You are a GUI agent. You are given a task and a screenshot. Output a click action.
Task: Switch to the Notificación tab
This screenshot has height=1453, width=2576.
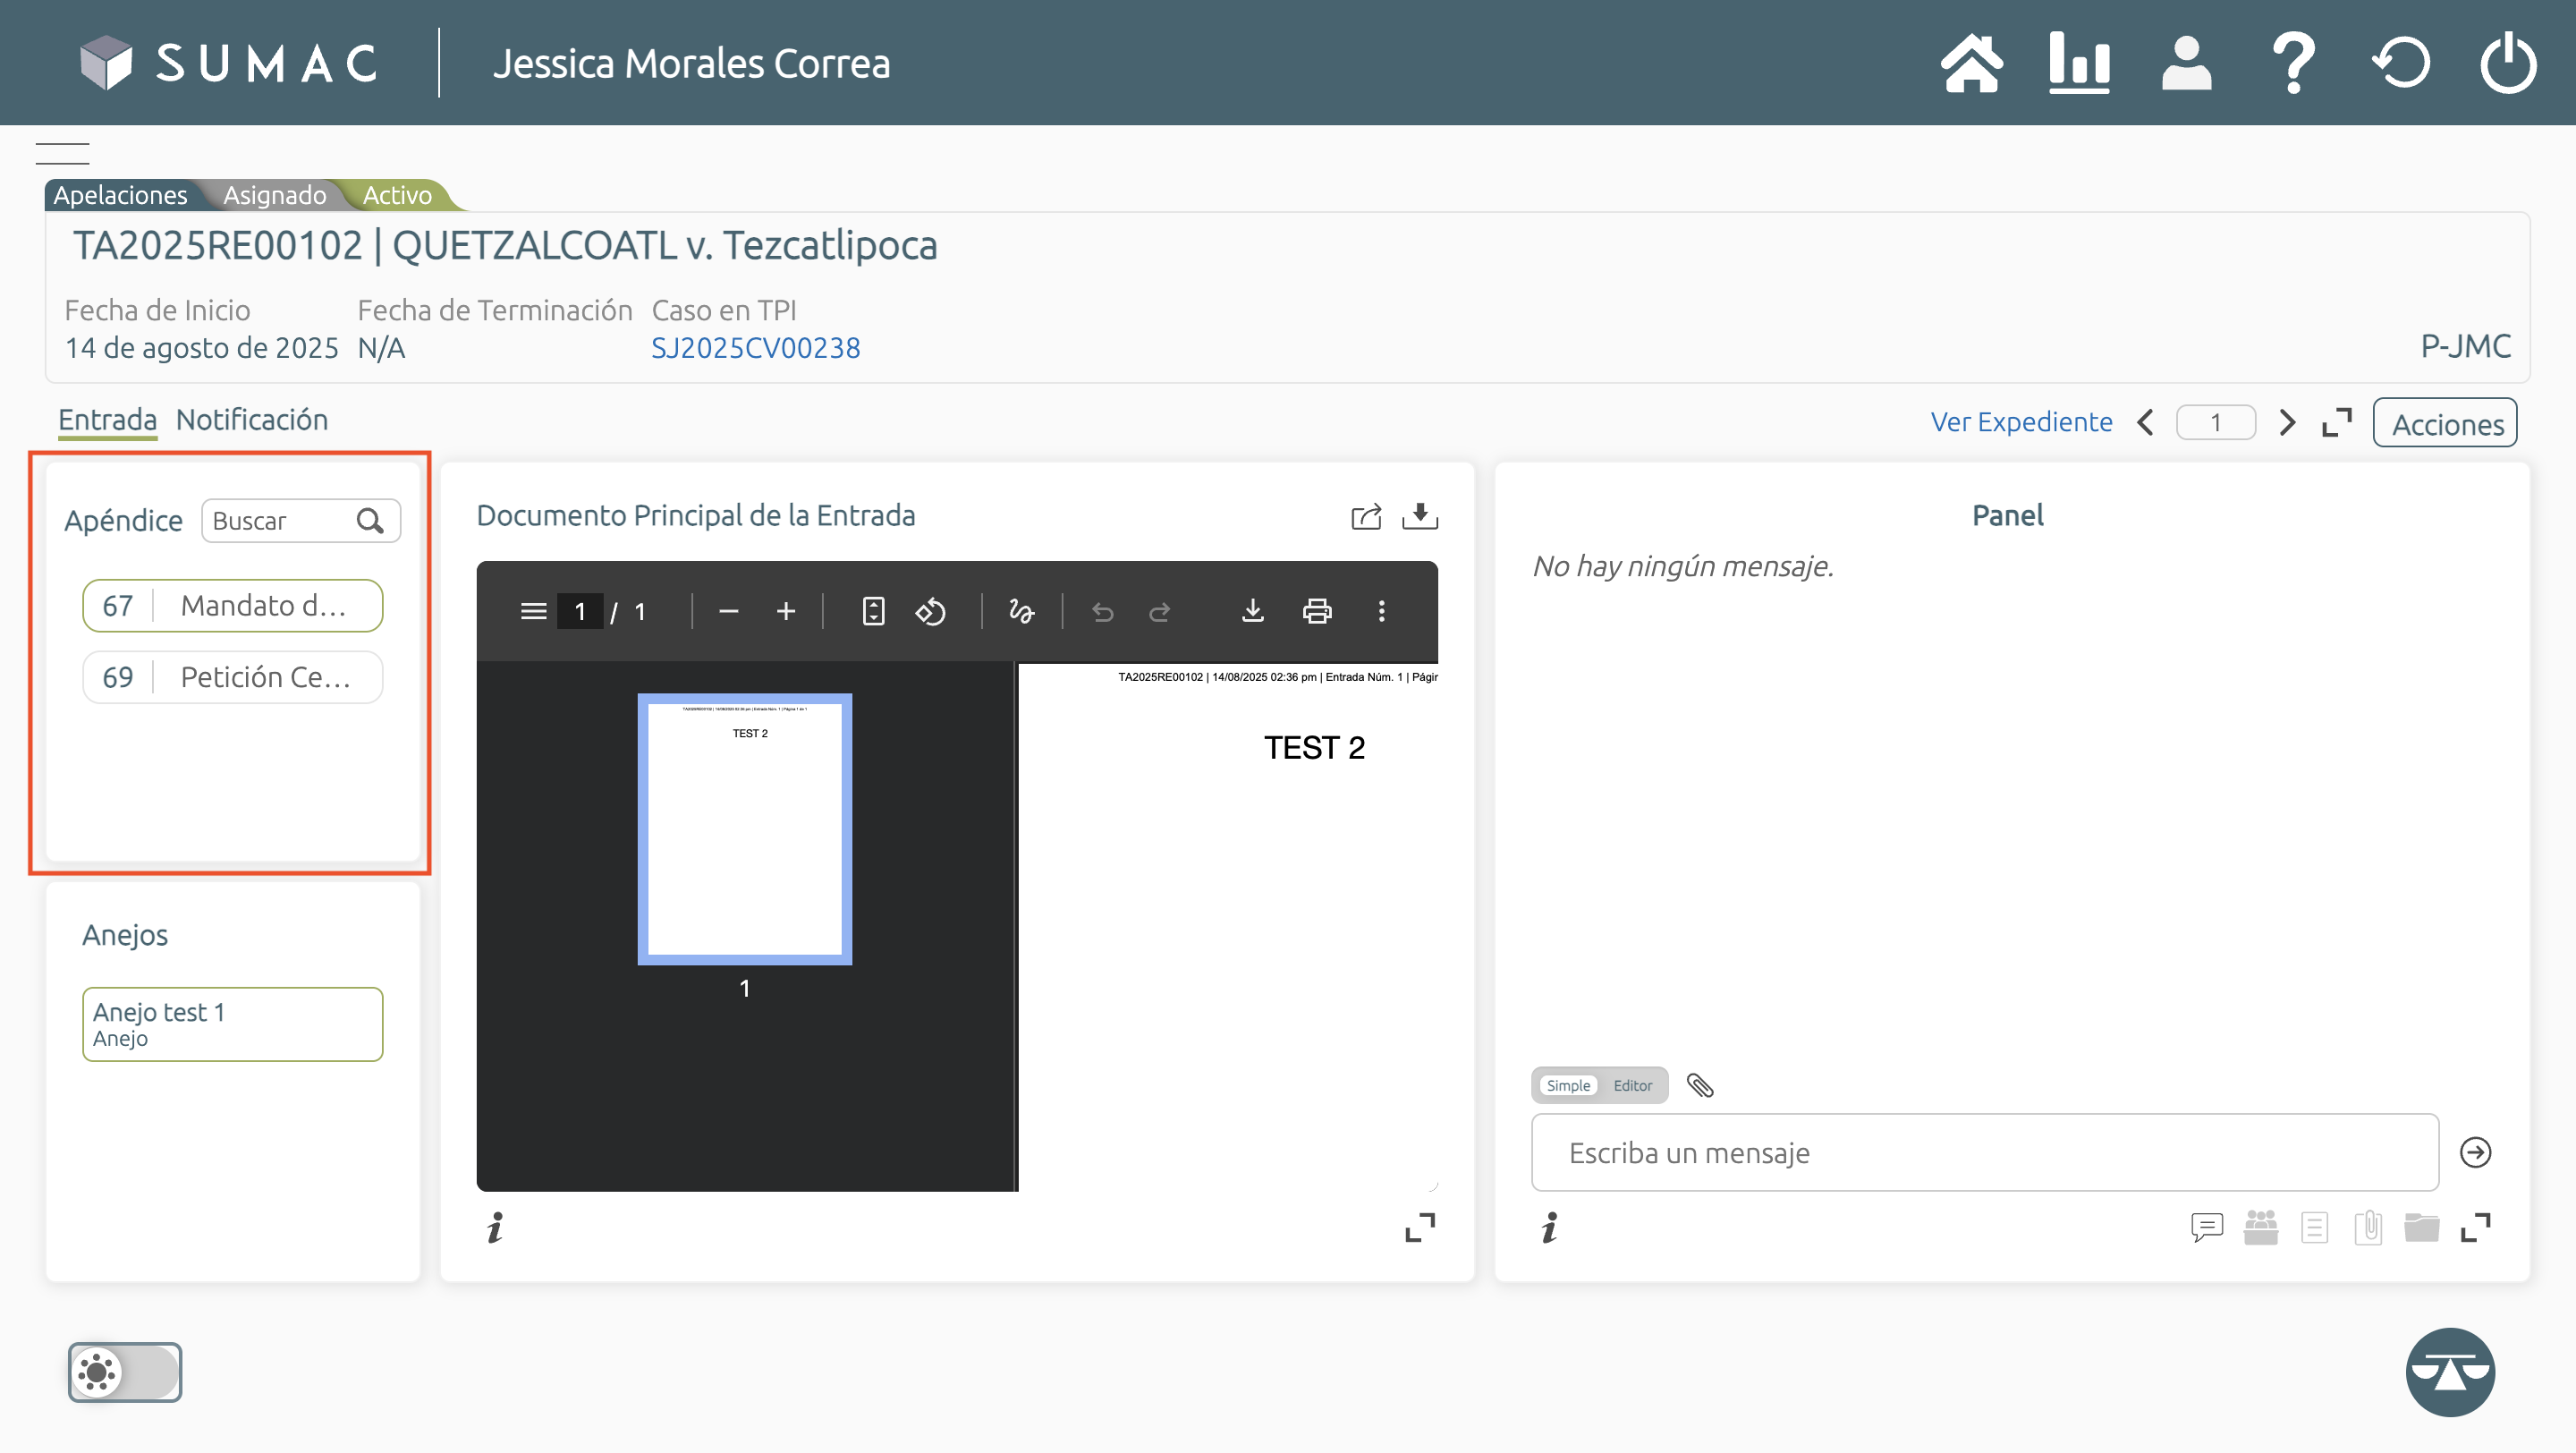(252, 419)
